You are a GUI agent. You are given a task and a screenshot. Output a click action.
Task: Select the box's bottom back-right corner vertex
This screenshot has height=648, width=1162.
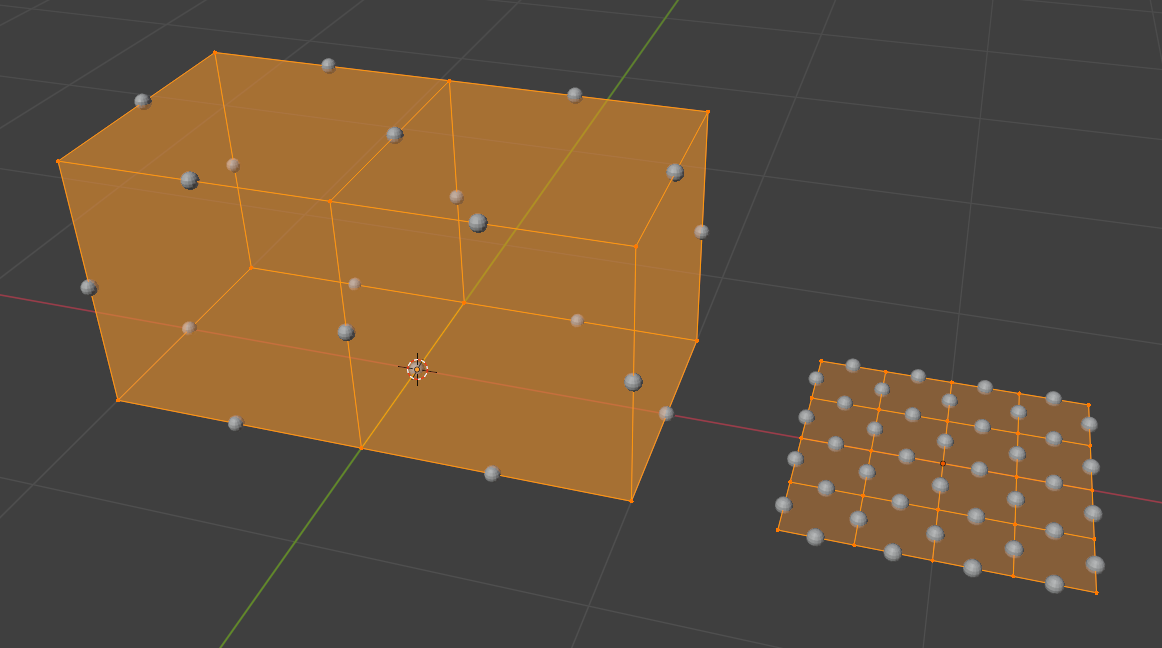[696, 340]
